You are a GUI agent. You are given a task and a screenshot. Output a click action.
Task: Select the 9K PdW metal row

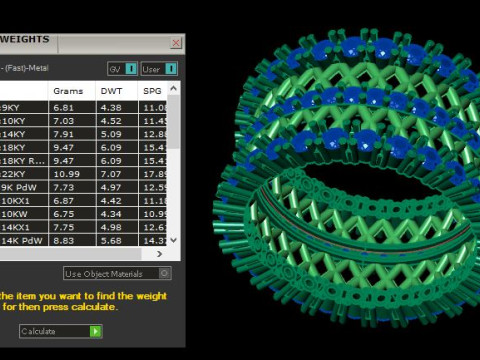tap(83, 187)
